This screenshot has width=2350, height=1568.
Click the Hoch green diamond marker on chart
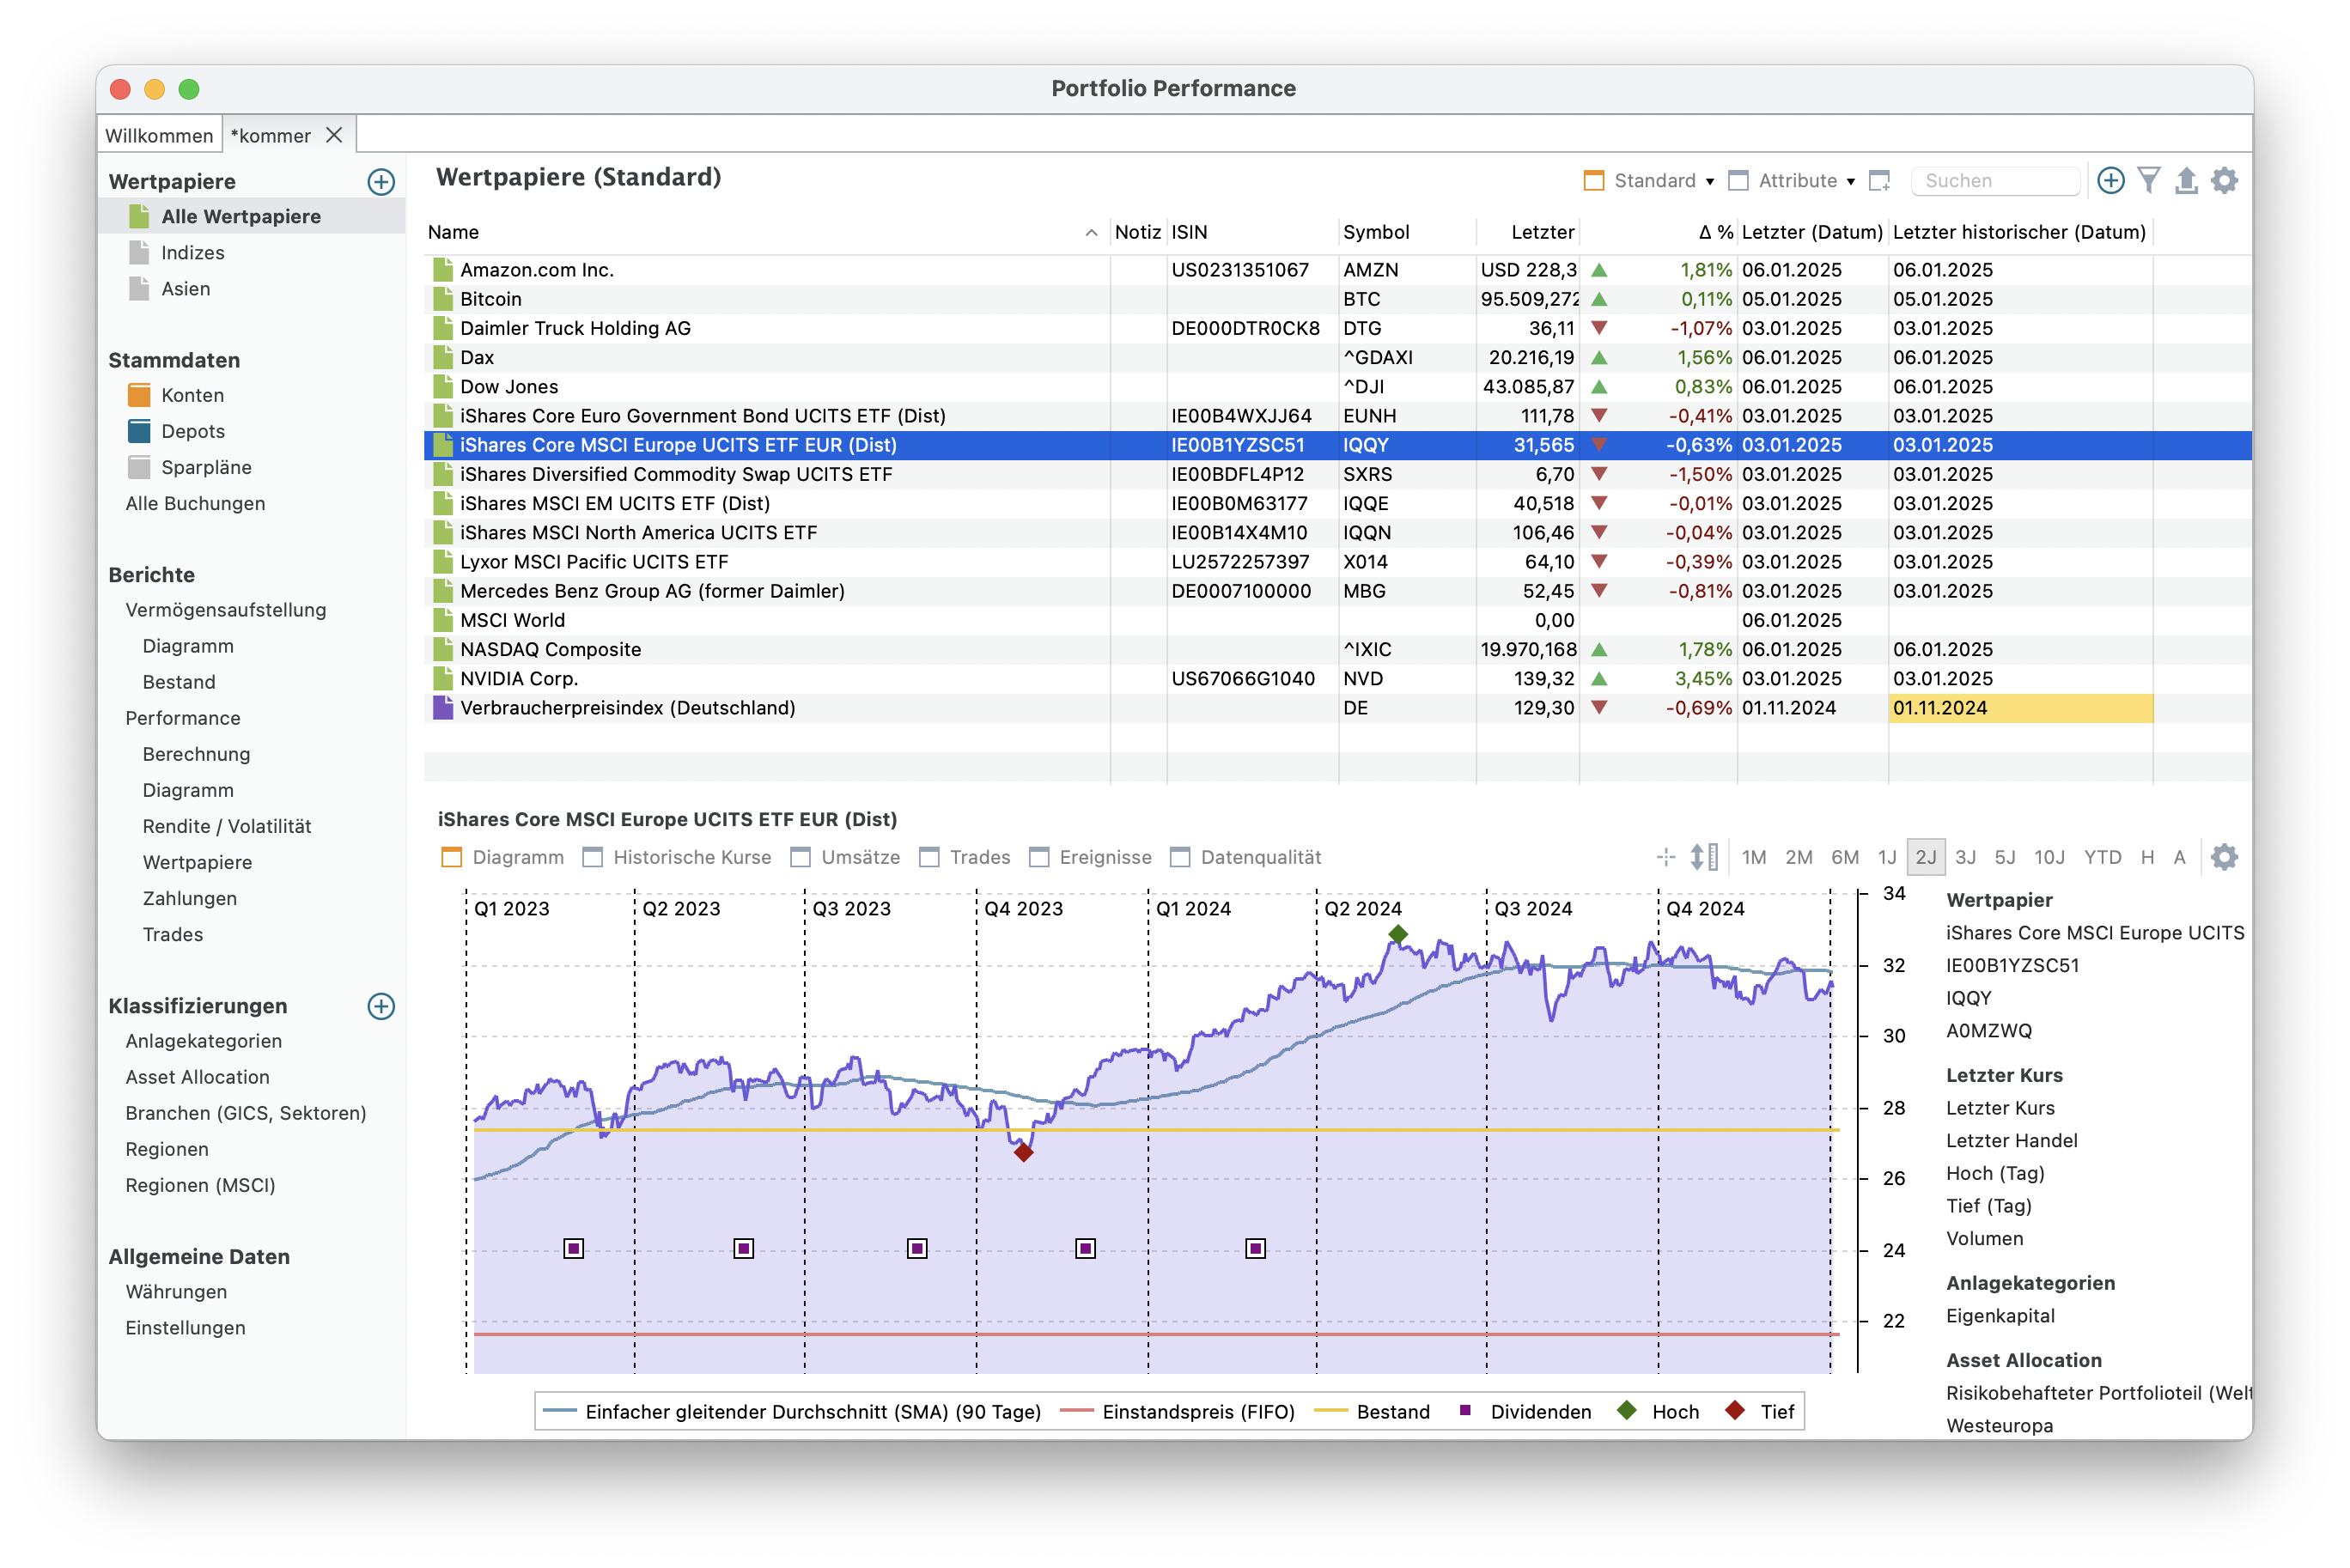1398,934
